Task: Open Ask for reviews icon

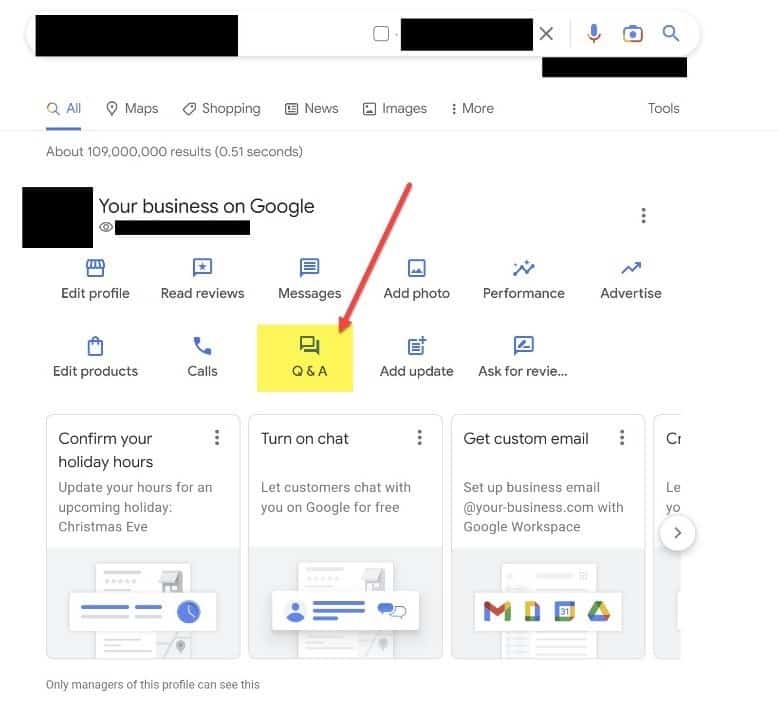Action: [523, 345]
